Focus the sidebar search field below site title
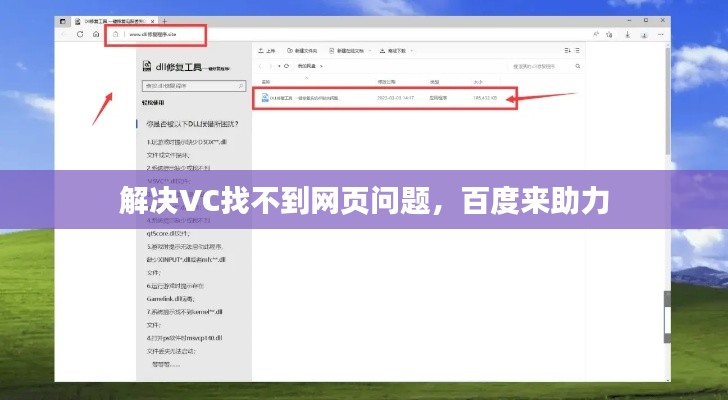This screenshot has width=728, height=400. (x=194, y=86)
